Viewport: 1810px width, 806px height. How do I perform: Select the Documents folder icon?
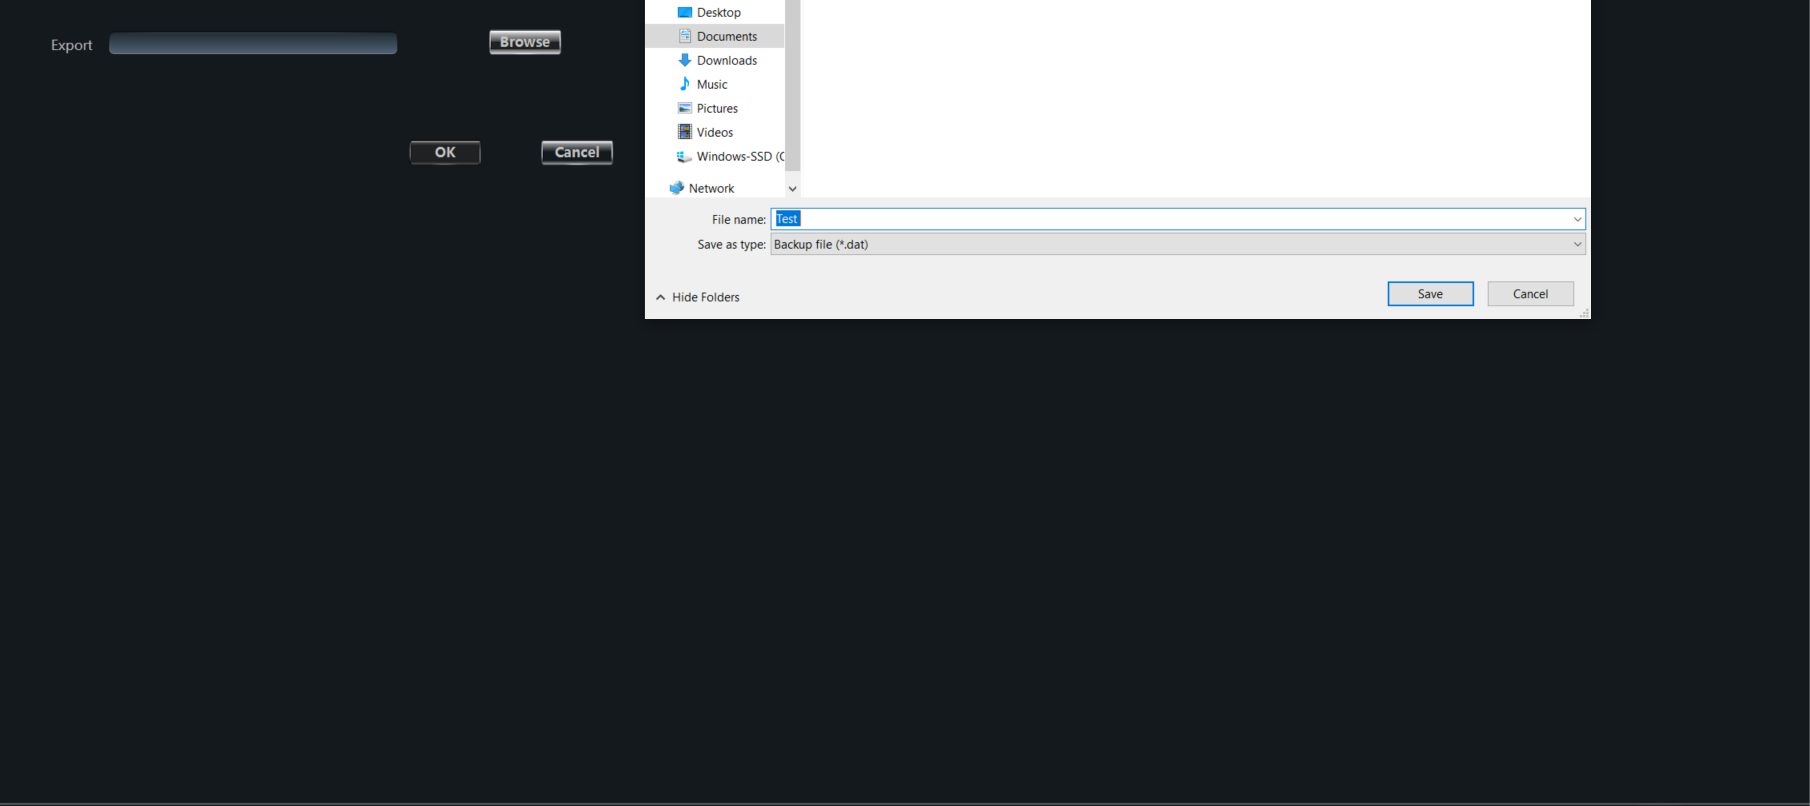coord(685,36)
